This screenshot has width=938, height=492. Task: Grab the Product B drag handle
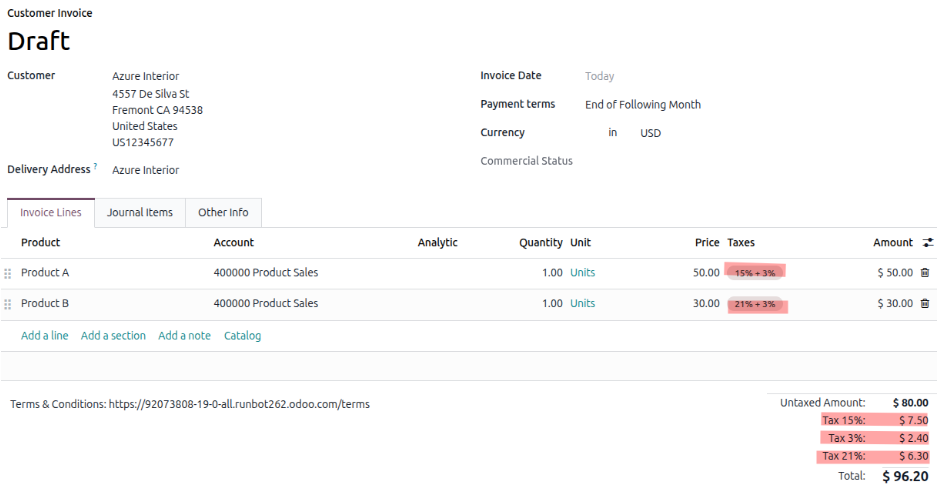click(x=8, y=304)
